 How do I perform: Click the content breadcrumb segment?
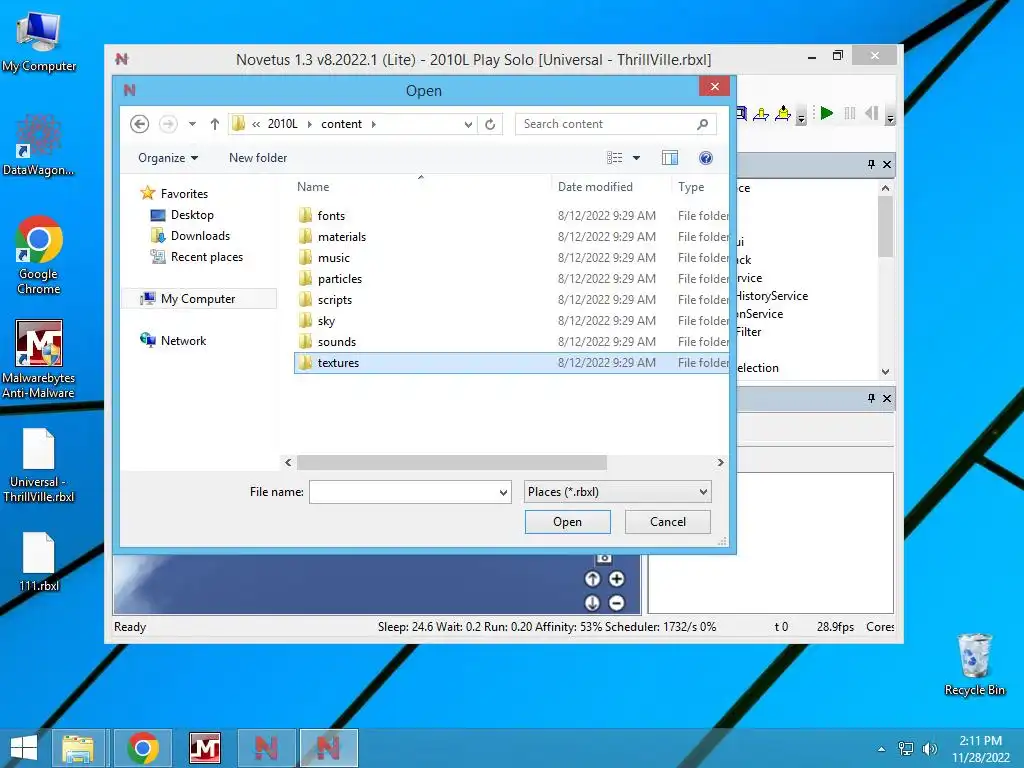(x=341, y=124)
